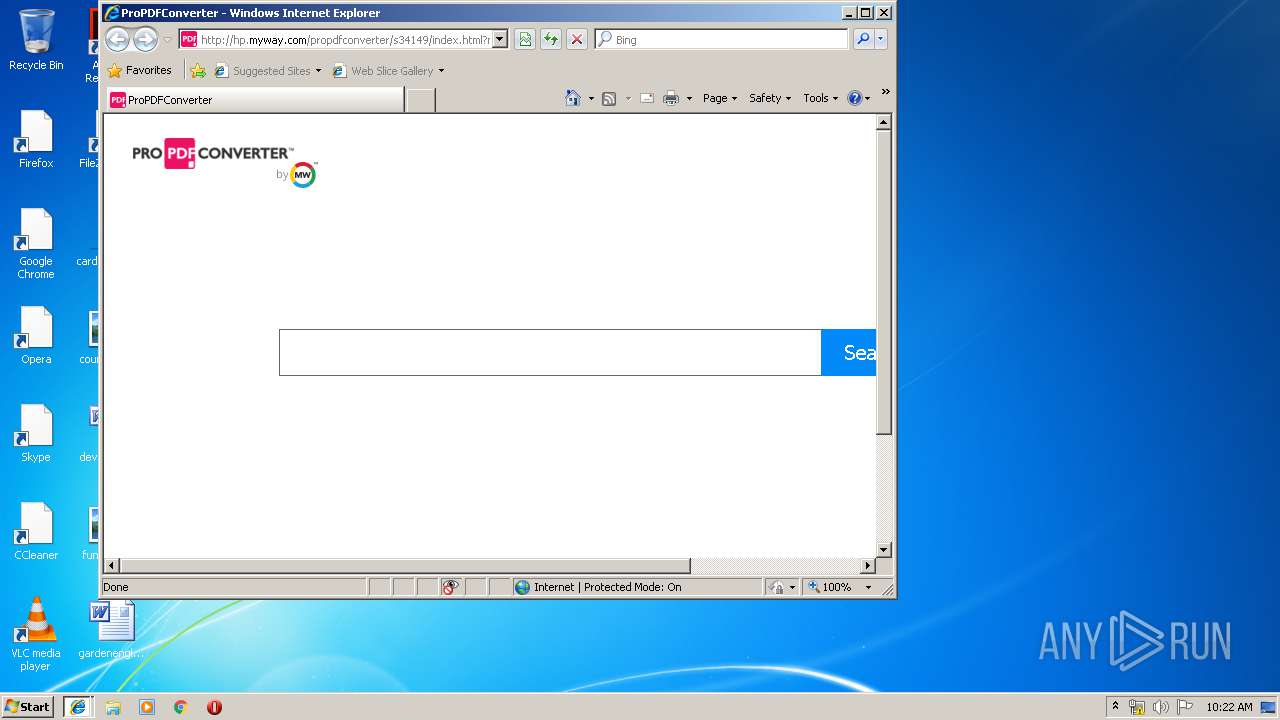Expand the address bar URL dropdown

click(x=500, y=39)
